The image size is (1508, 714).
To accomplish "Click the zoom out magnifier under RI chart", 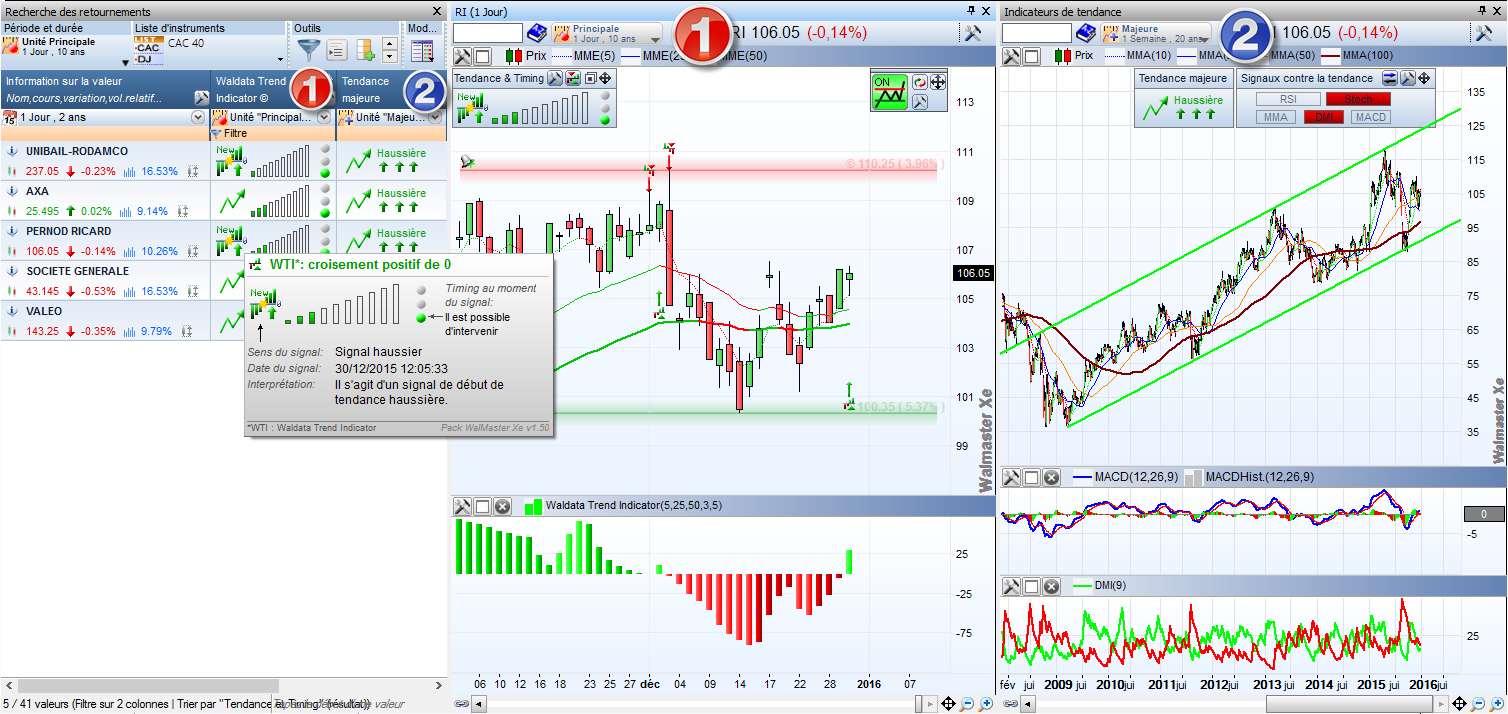I will pos(967,704).
